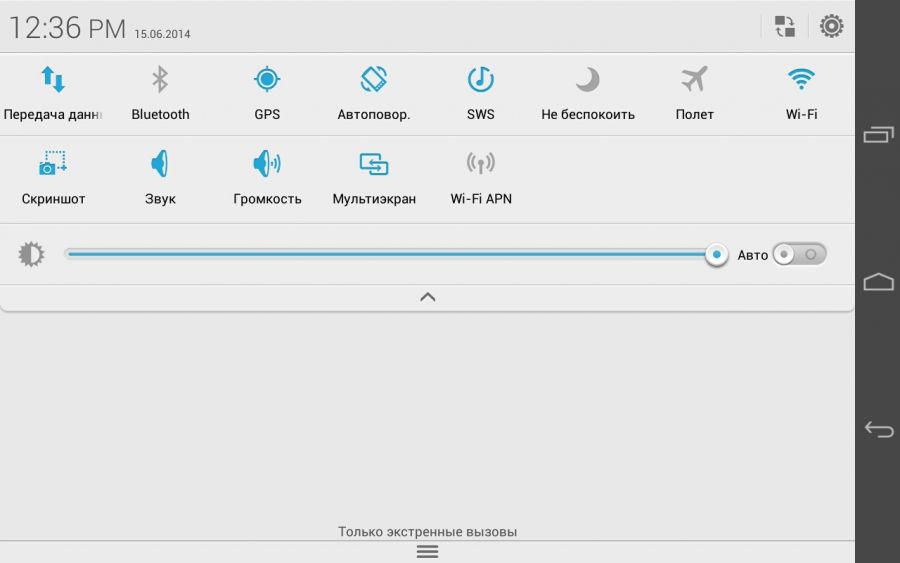Tap the Wi-Fi APN hotspot icon
Screen dimensions: 900x563
coord(481,165)
